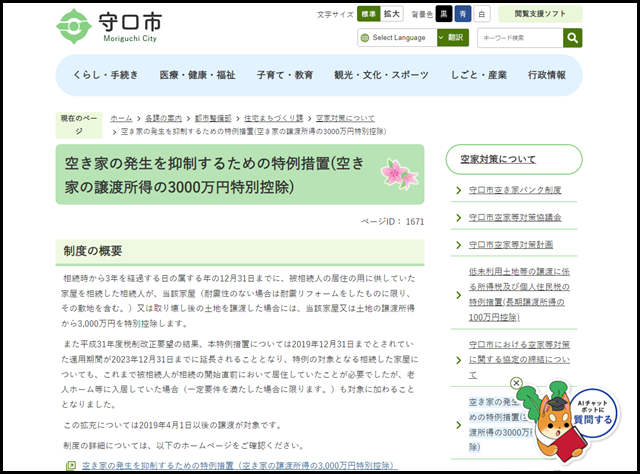Open 都市整備部 breadcrumb link
The width and height of the screenshot is (640, 474).
coord(213,118)
